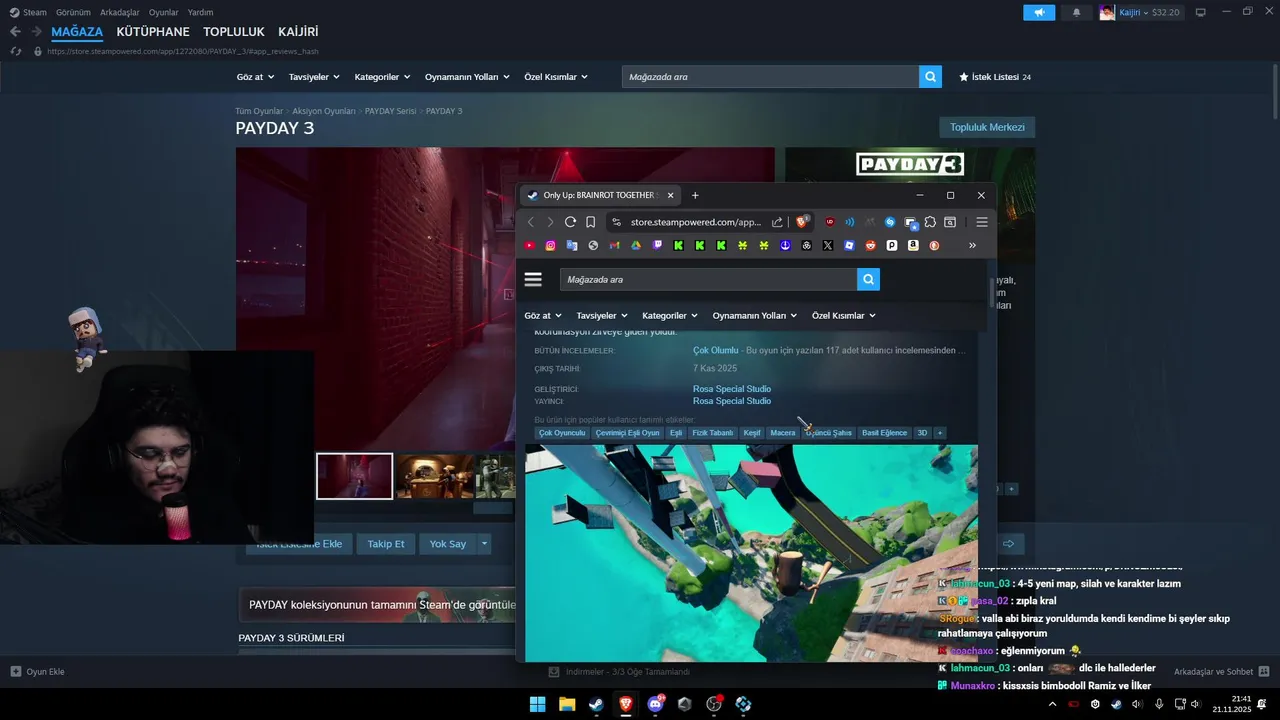Open the Görünüm menu in Steam
Image resolution: width=1280 pixels, height=720 pixels.
pyautogui.click(x=73, y=12)
